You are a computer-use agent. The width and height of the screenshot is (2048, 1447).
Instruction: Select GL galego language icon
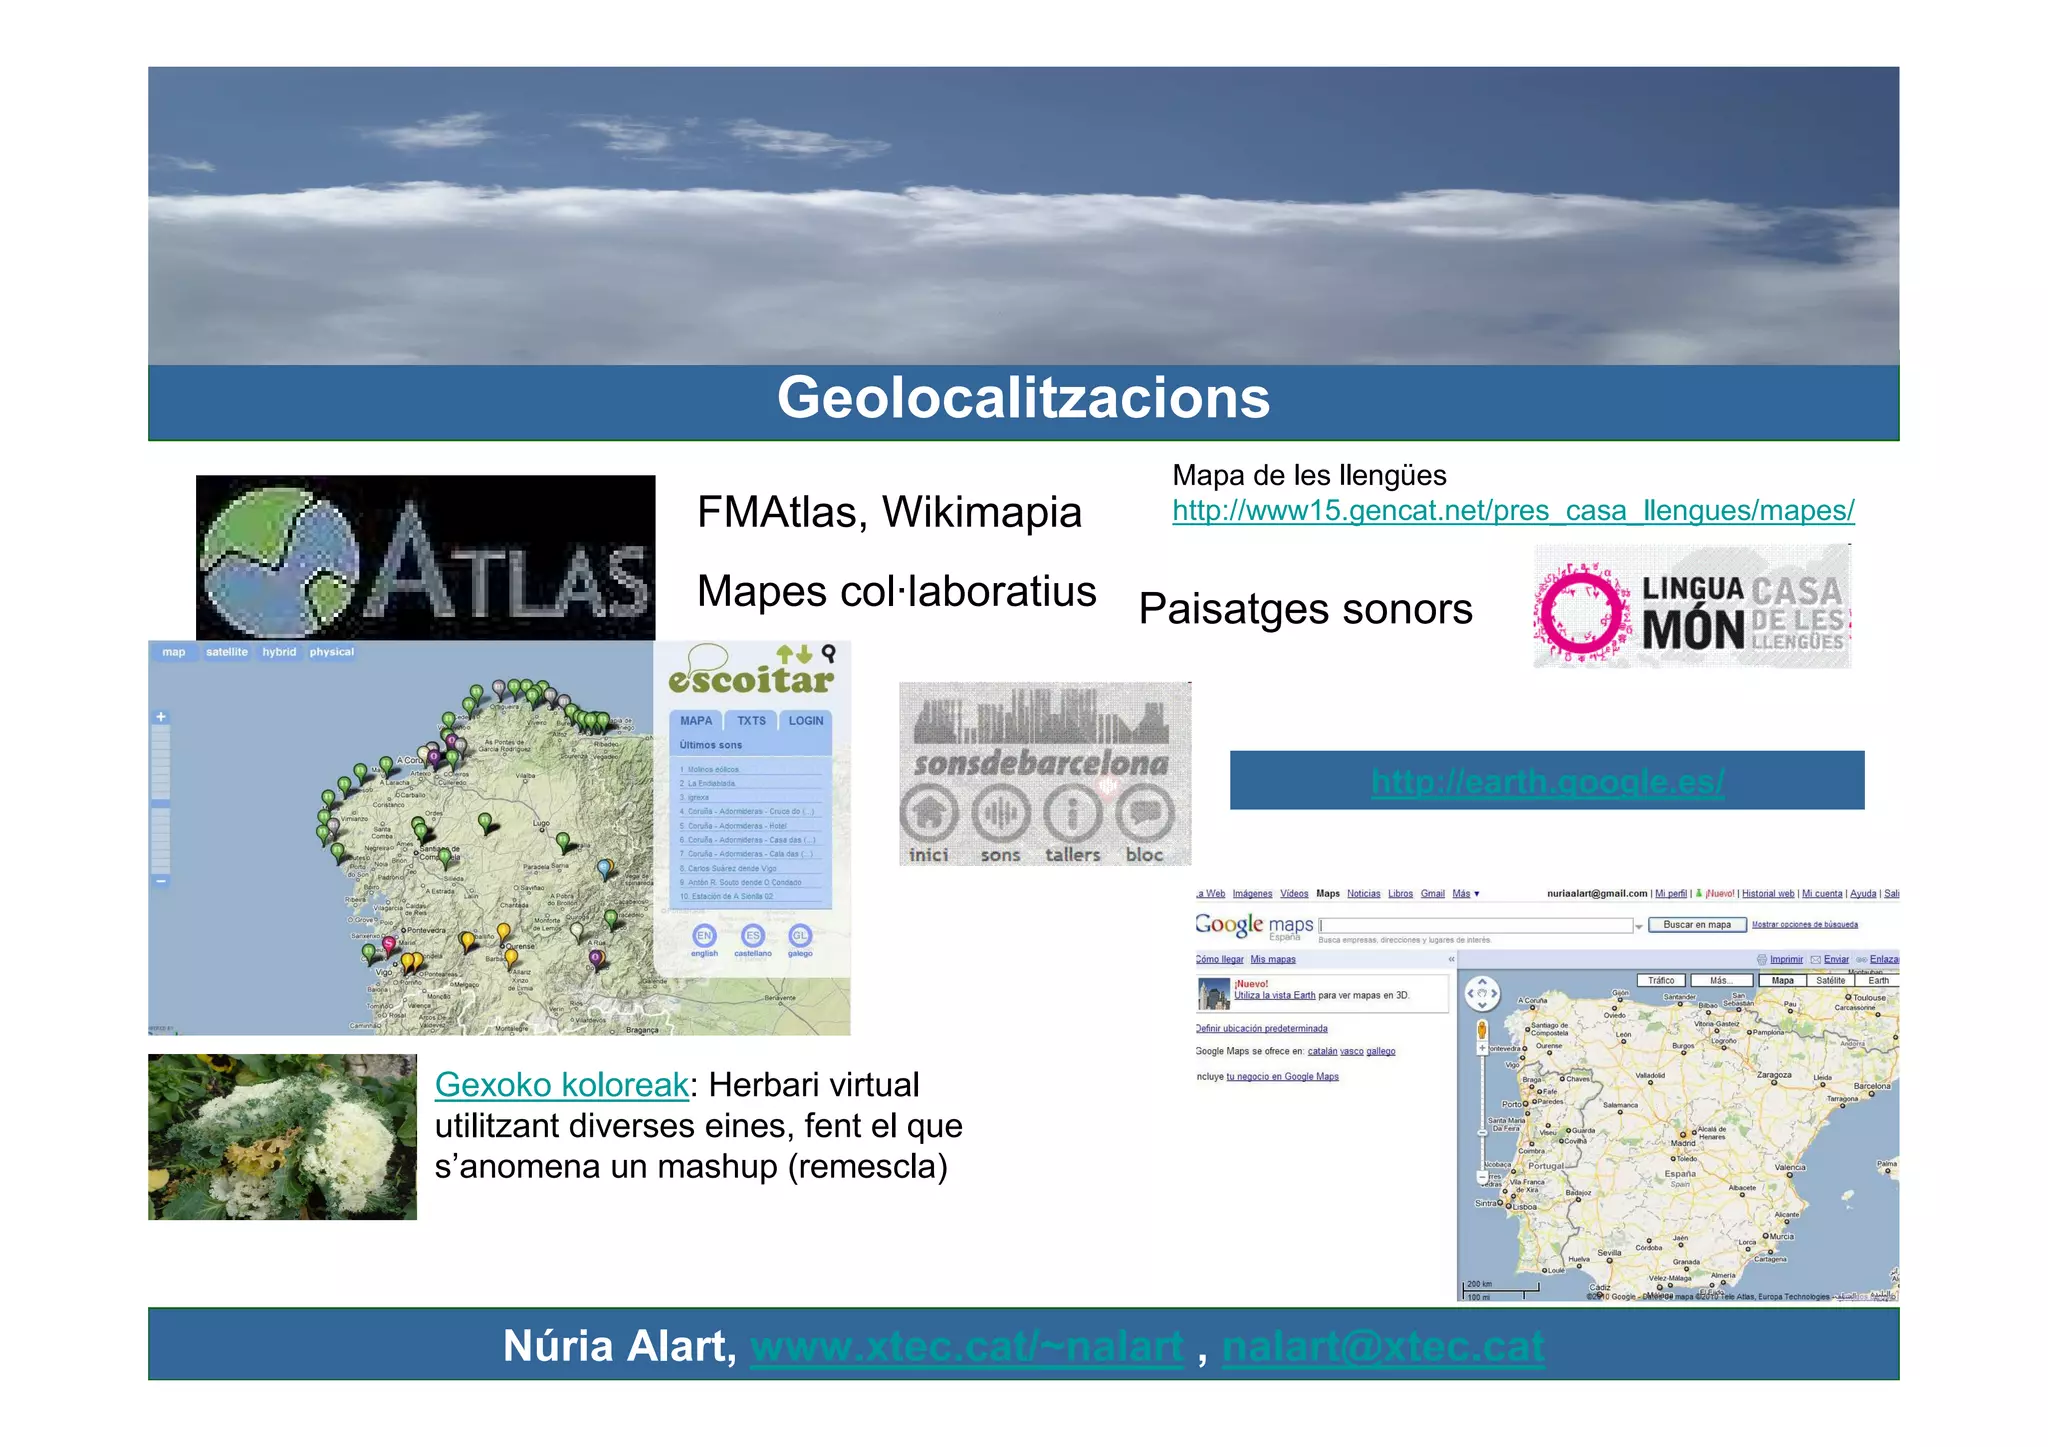tap(800, 936)
